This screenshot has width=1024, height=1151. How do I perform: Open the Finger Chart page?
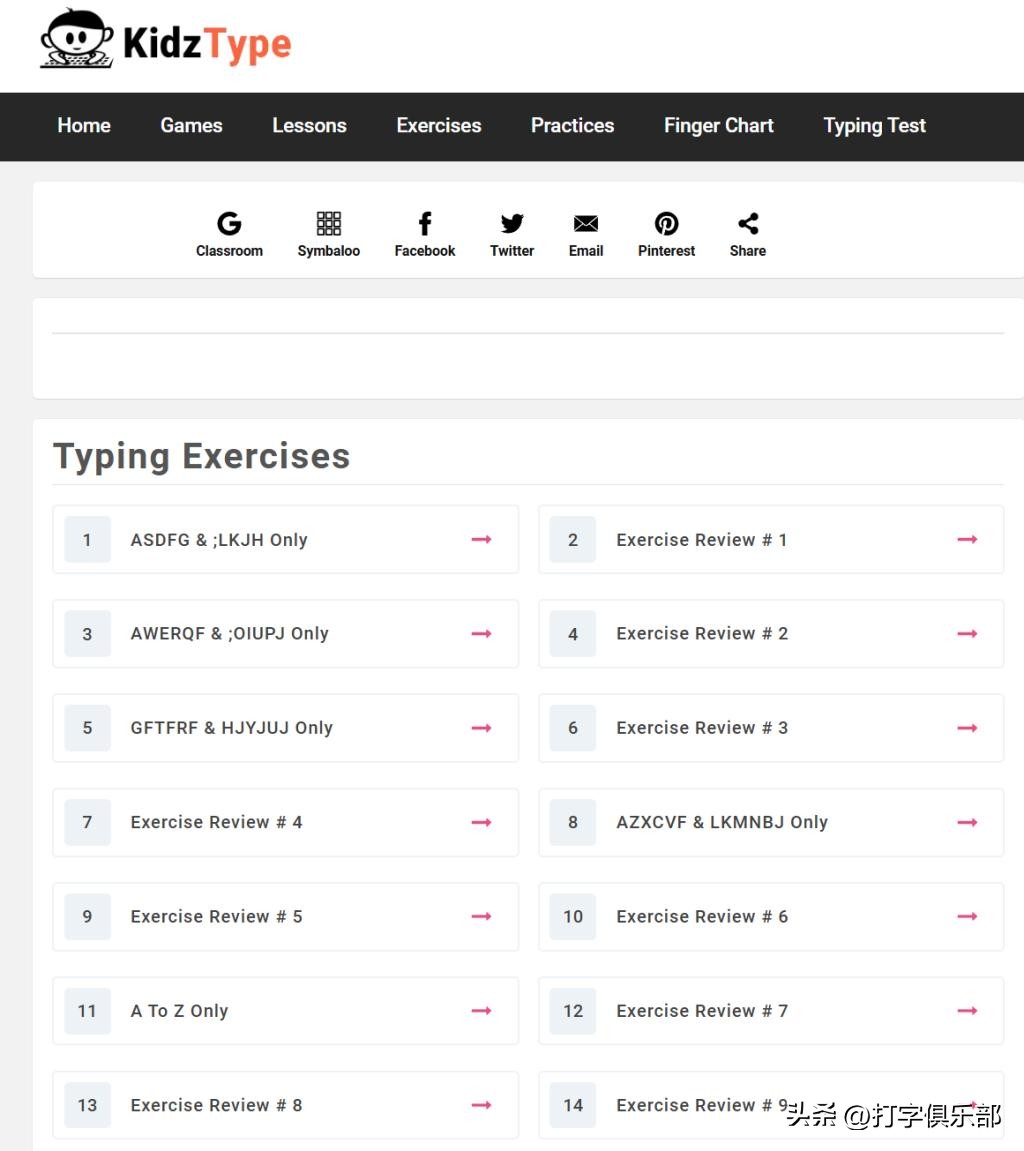[x=718, y=126]
